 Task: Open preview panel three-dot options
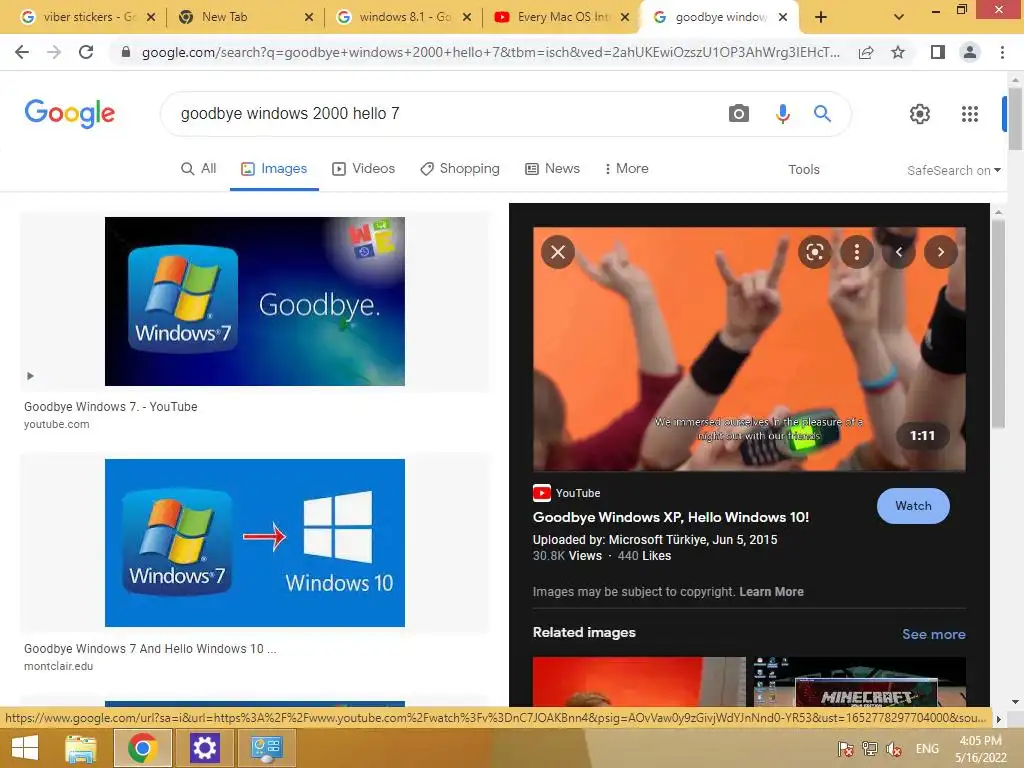tap(857, 252)
